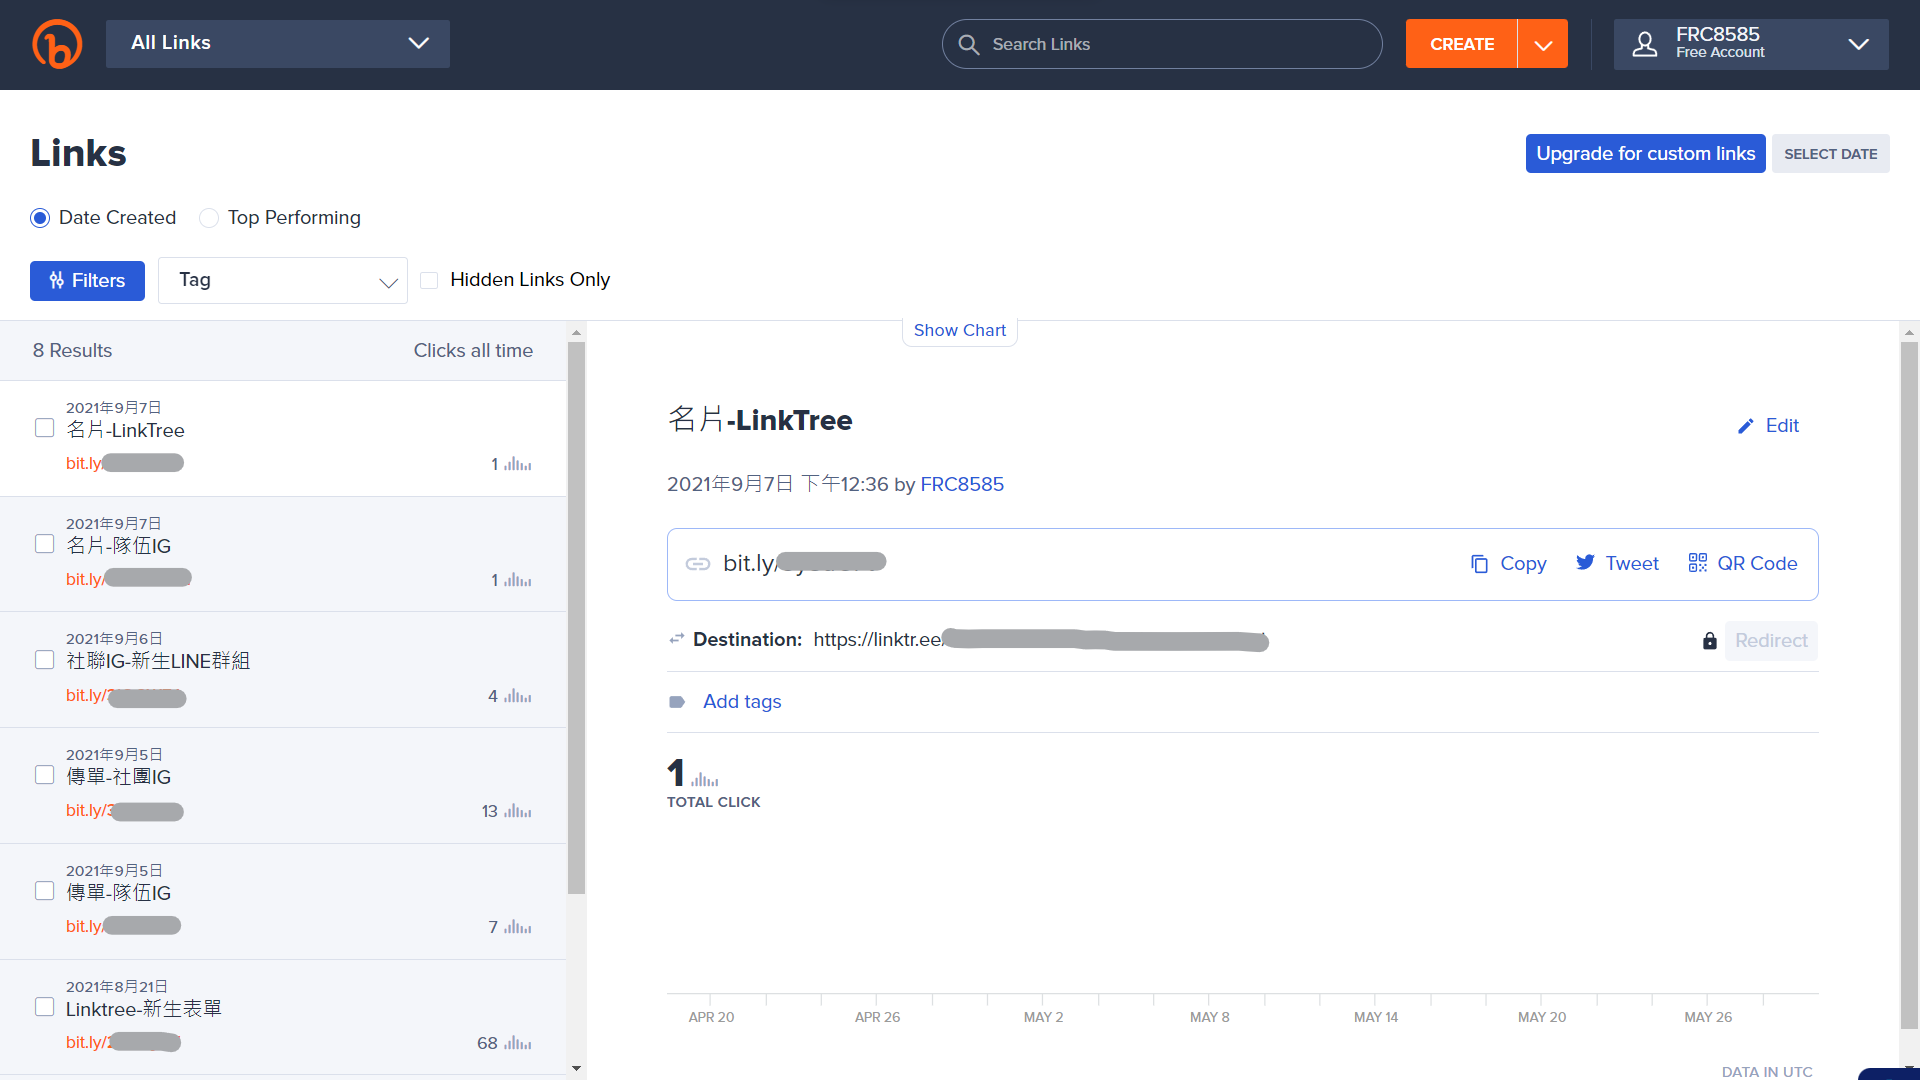
Task: Expand the Create button arrow menu
Action: point(1543,44)
